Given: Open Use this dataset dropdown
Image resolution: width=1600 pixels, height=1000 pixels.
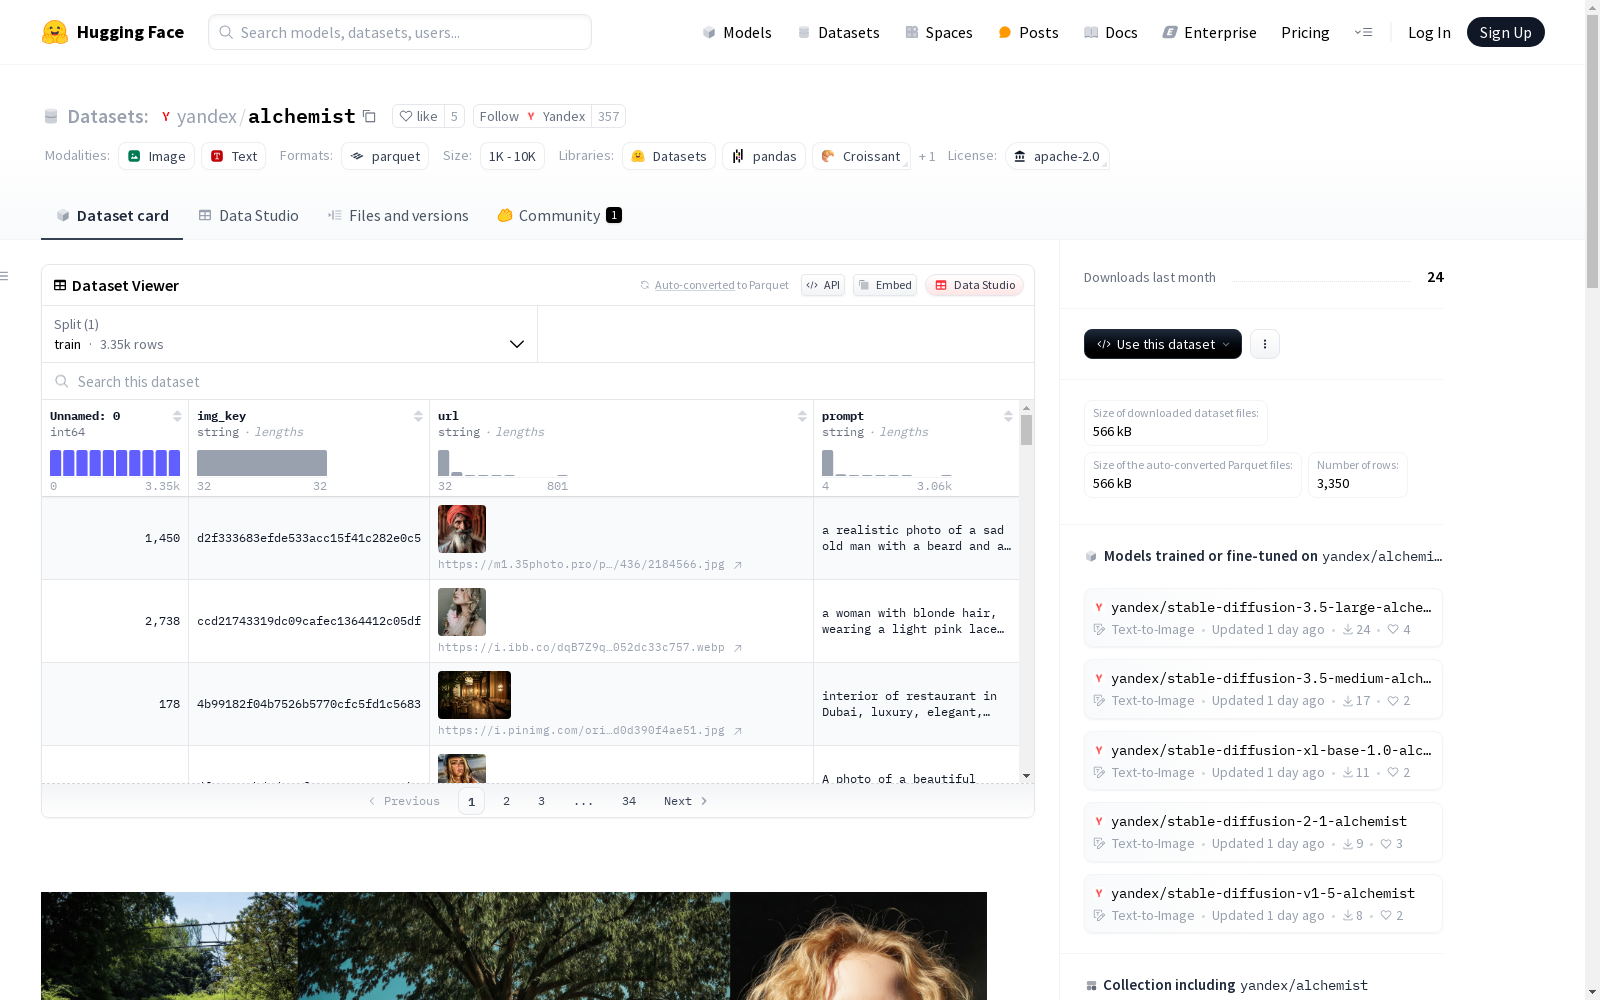Looking at the screenshot, I should coord(1163,344).
